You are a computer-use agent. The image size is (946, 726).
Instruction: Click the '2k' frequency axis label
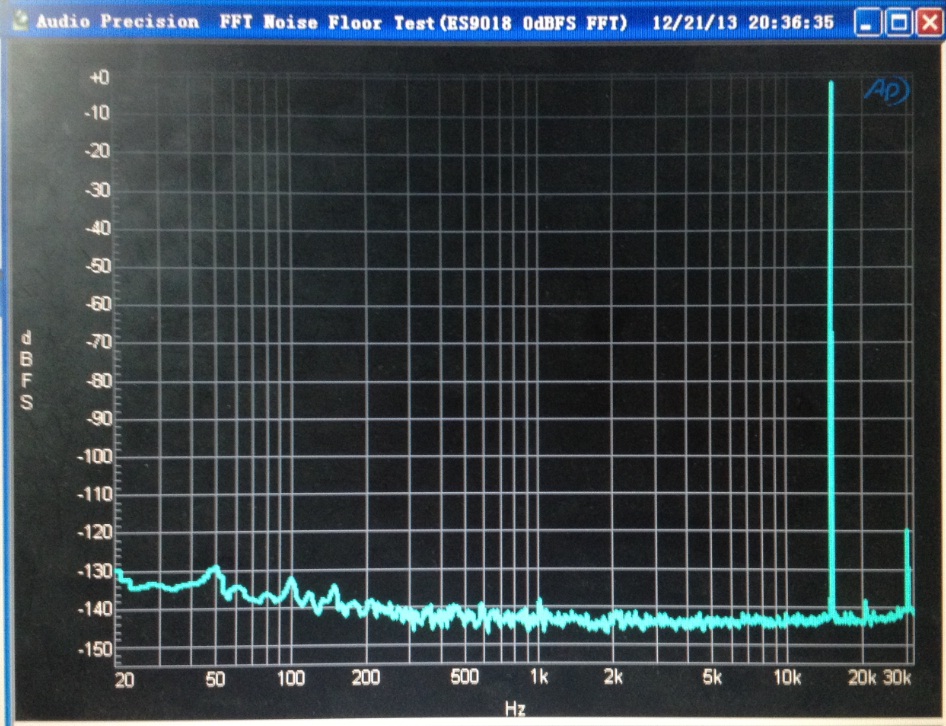[613, 677]
